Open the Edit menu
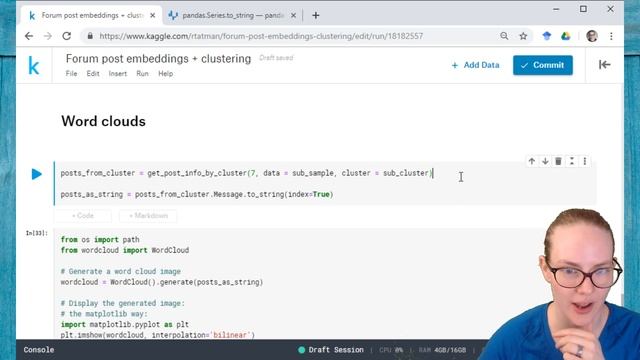The image size is (640, 360). pyautogui.click(x=93, y=73)
